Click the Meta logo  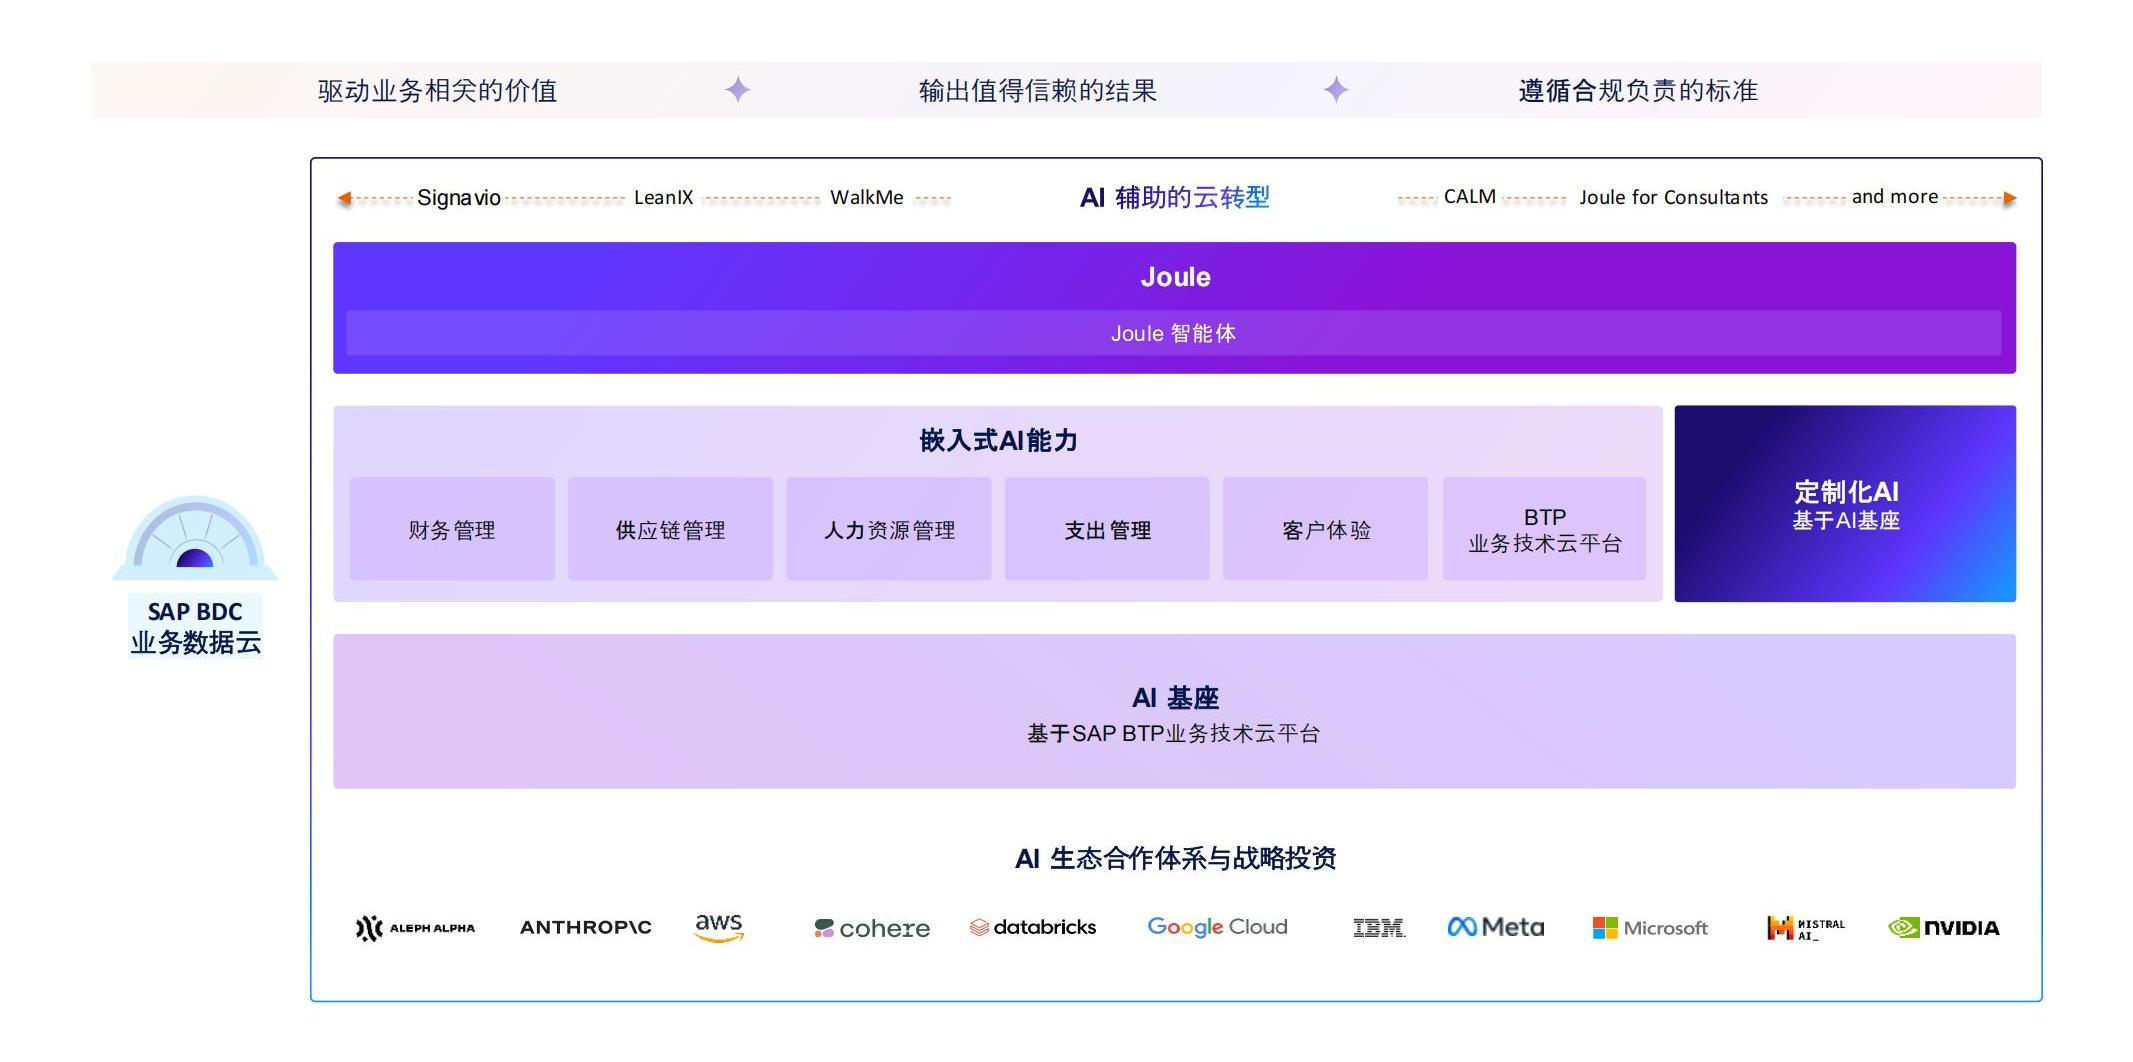1495,926
